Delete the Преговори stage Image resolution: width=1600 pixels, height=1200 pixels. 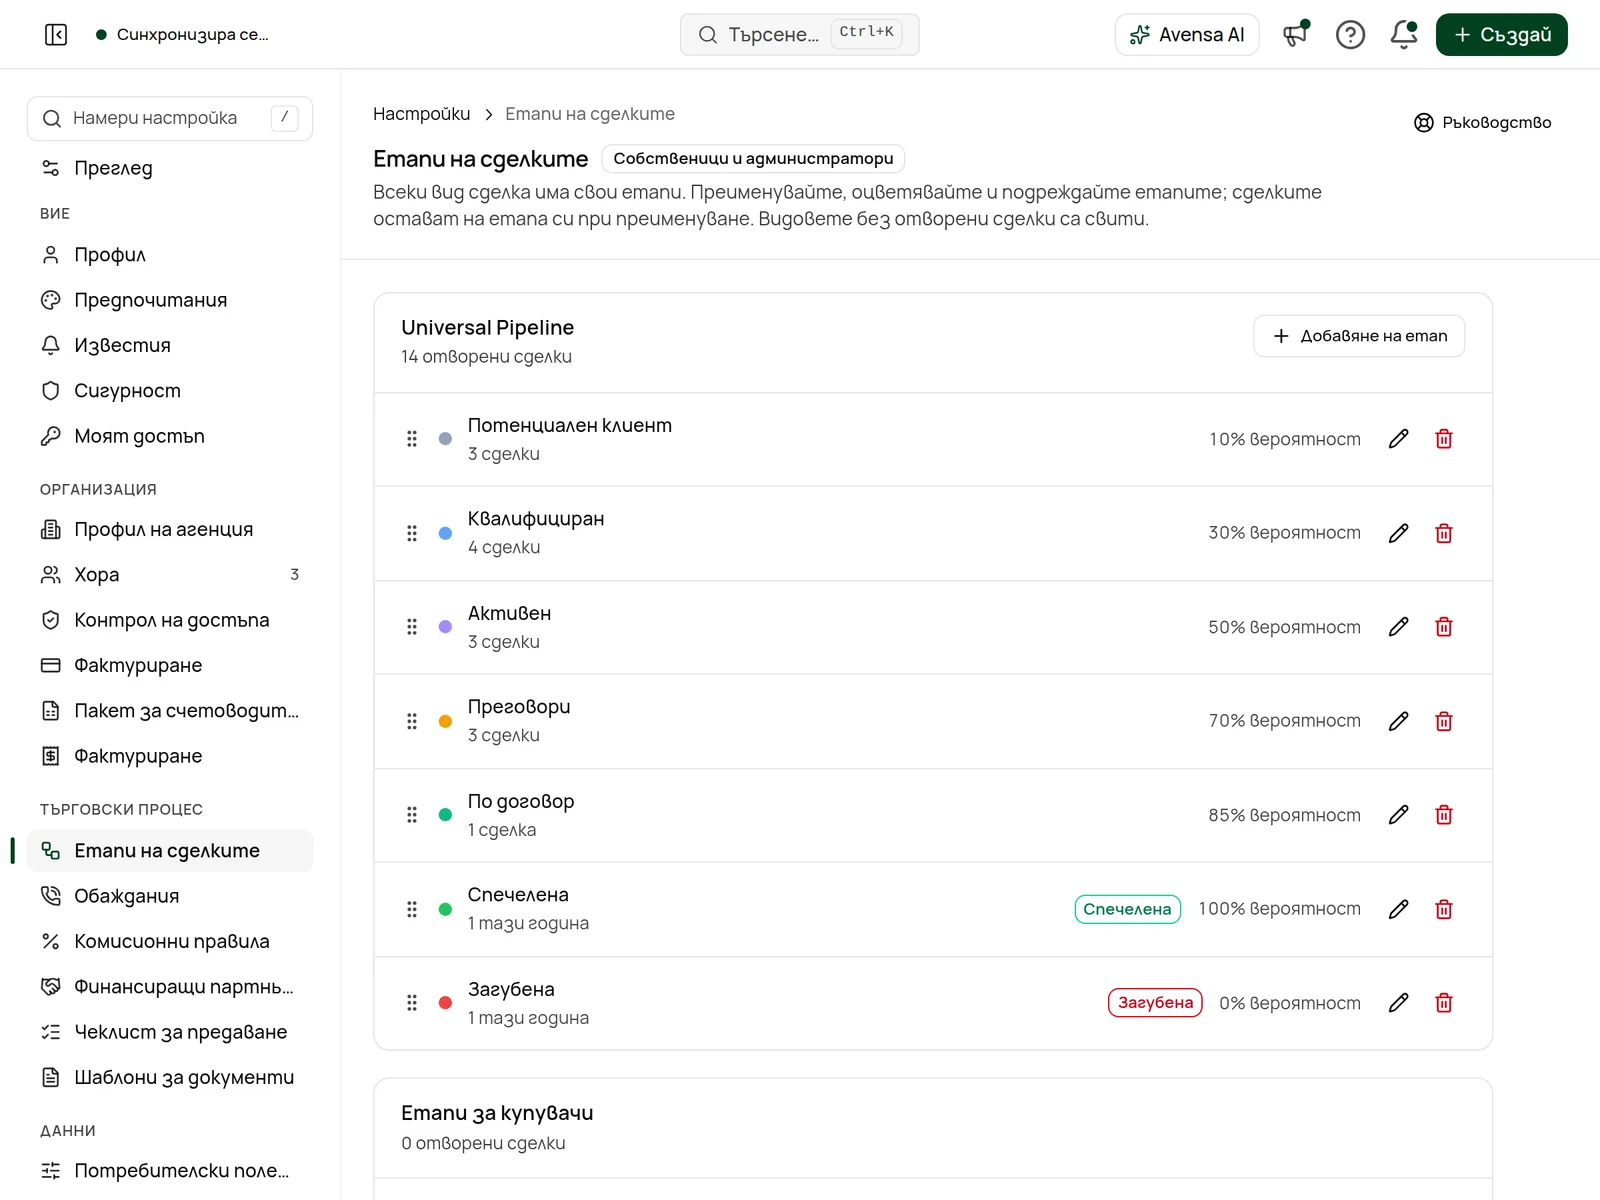[1444, 721]
